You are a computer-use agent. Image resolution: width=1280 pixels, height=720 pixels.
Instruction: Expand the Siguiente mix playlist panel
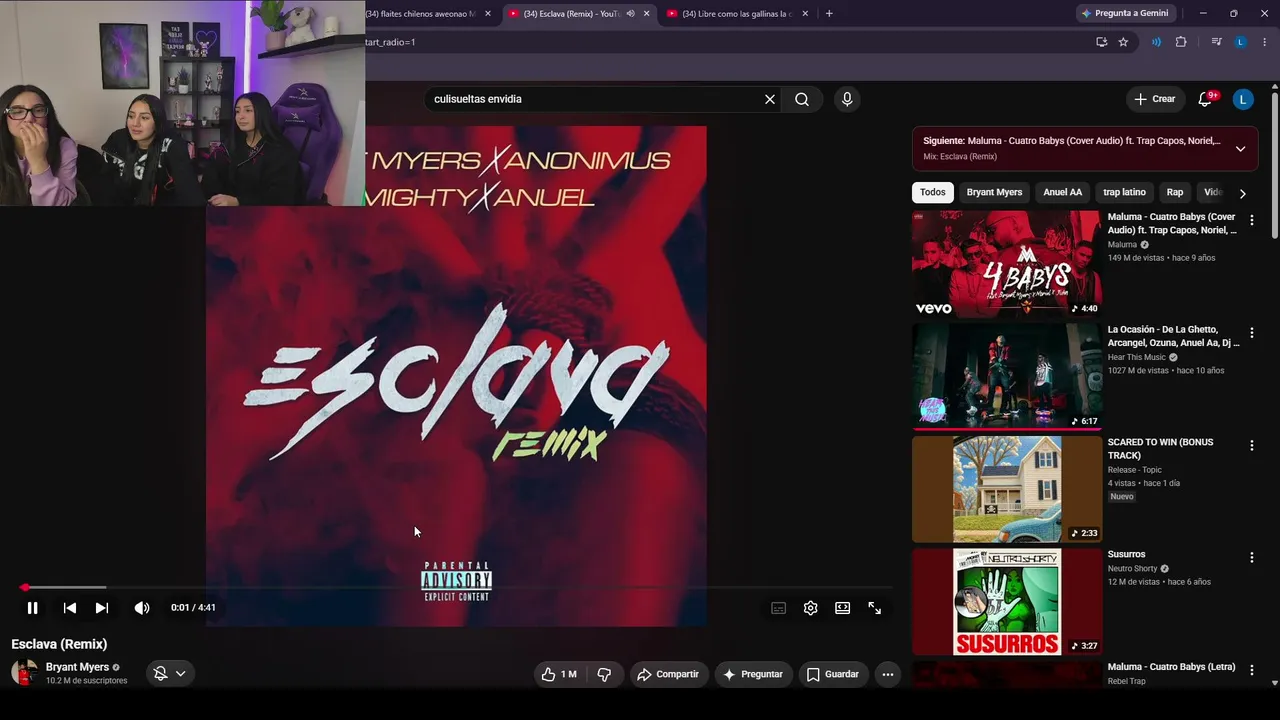[1240, 149]
